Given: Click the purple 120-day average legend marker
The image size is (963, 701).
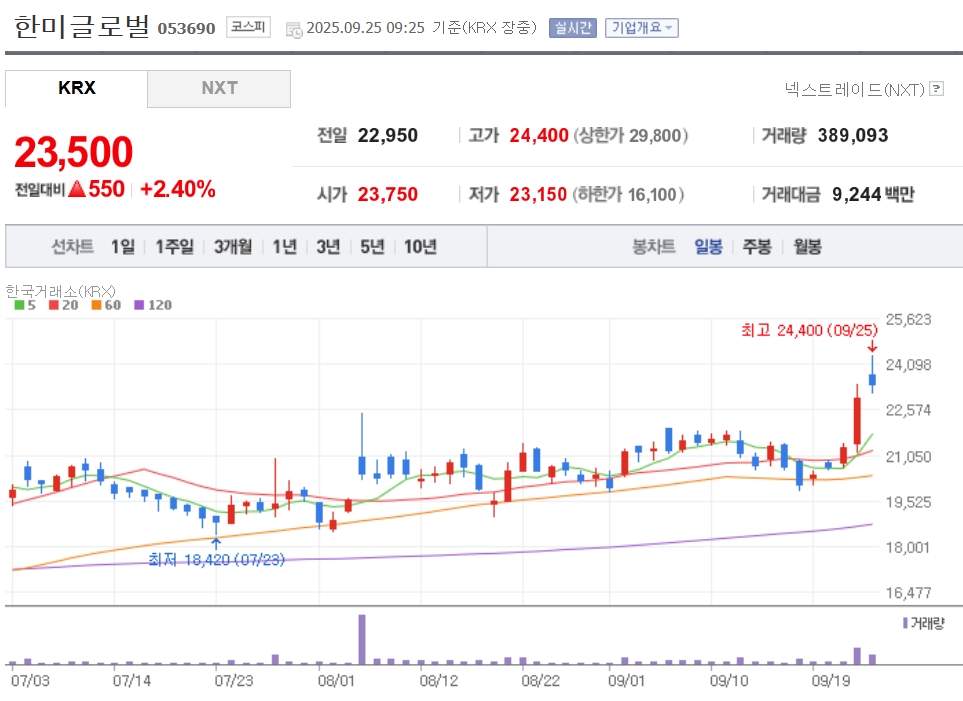Looking at the screenshot, I should tap(139, 305).
